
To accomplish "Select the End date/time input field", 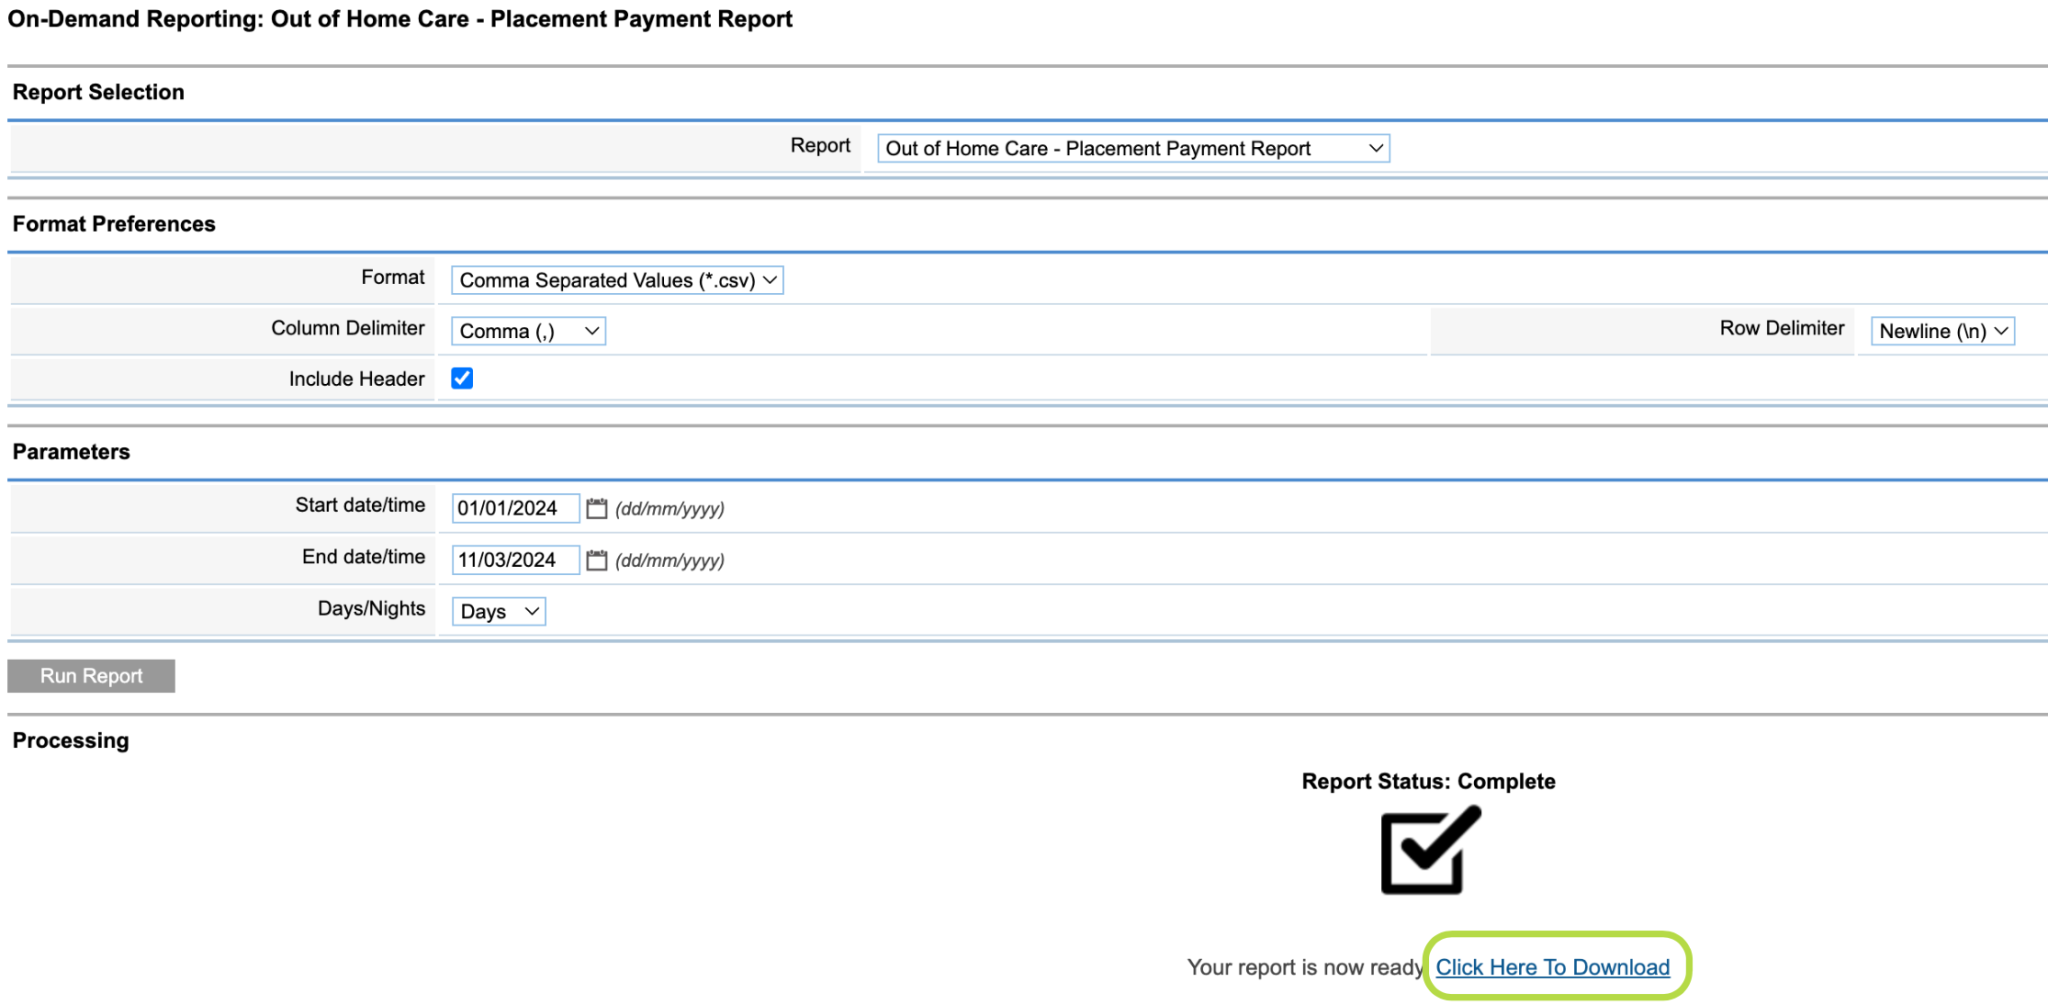I will [514, 560].
